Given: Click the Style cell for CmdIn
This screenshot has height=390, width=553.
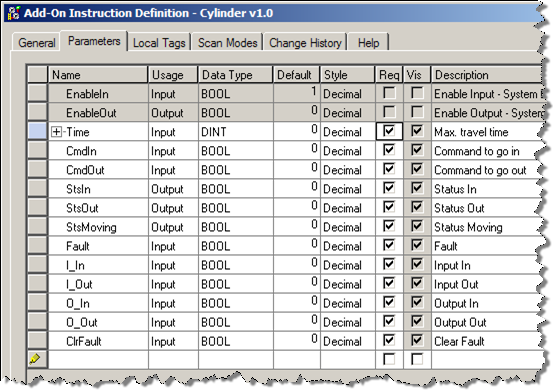Looking at the screenshot, I should [348, 151].
